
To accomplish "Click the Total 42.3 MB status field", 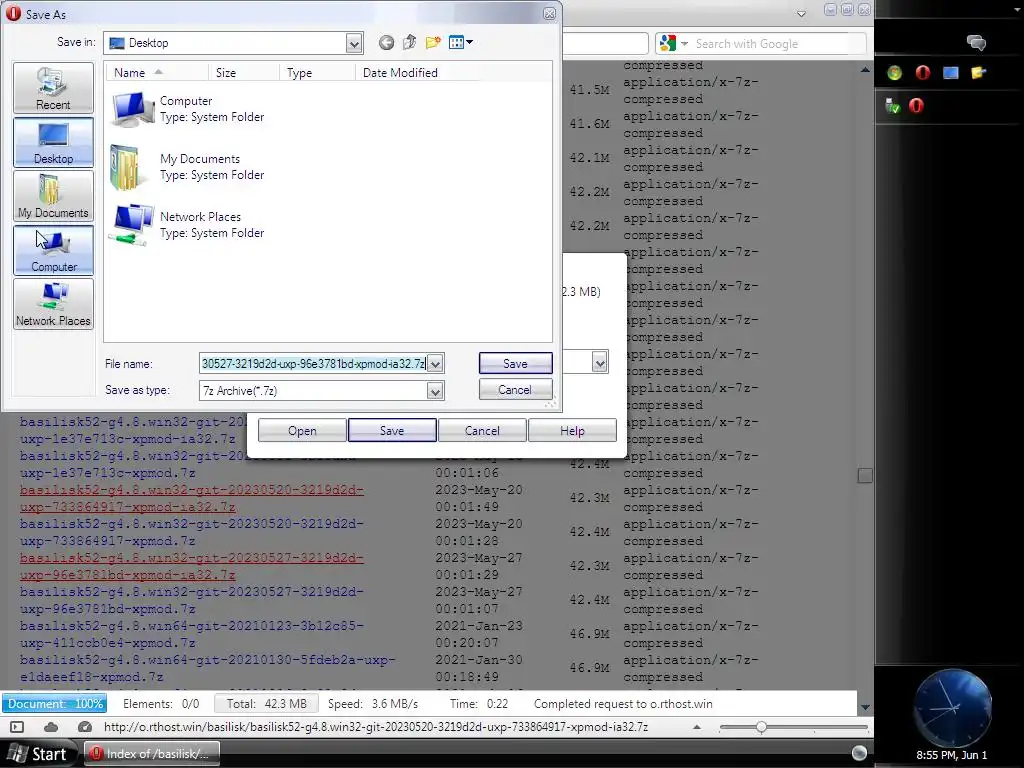I will (x=266, y=703).
